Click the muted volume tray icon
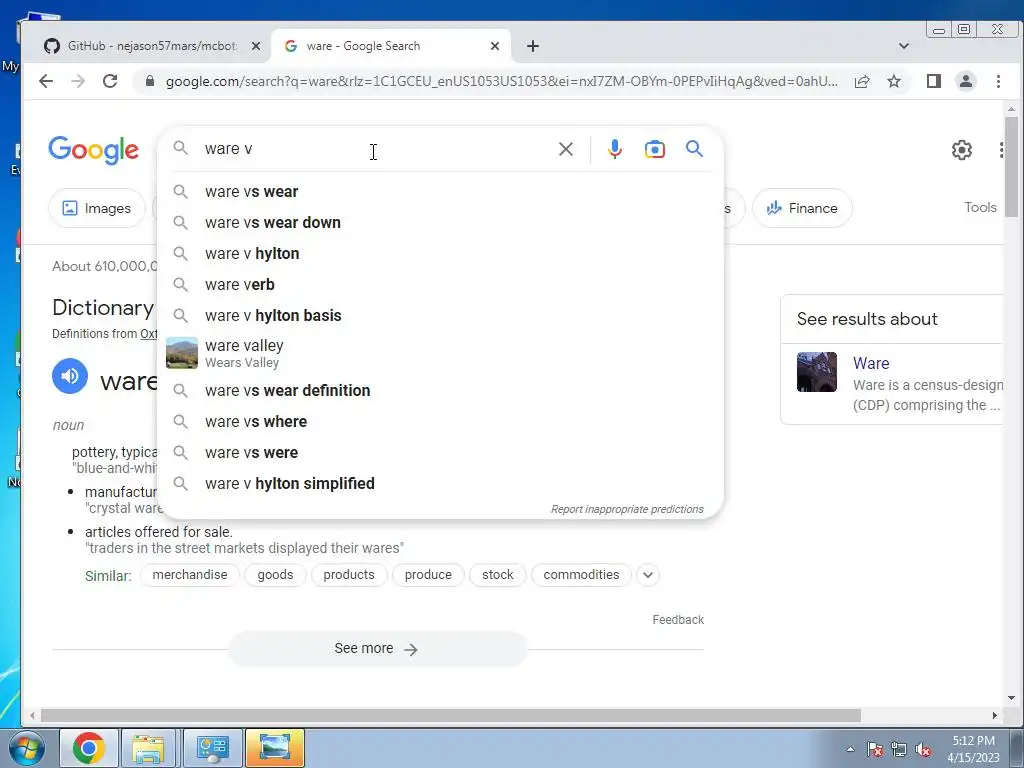Viewport: 1024px width, 768px height. (923, 749)
